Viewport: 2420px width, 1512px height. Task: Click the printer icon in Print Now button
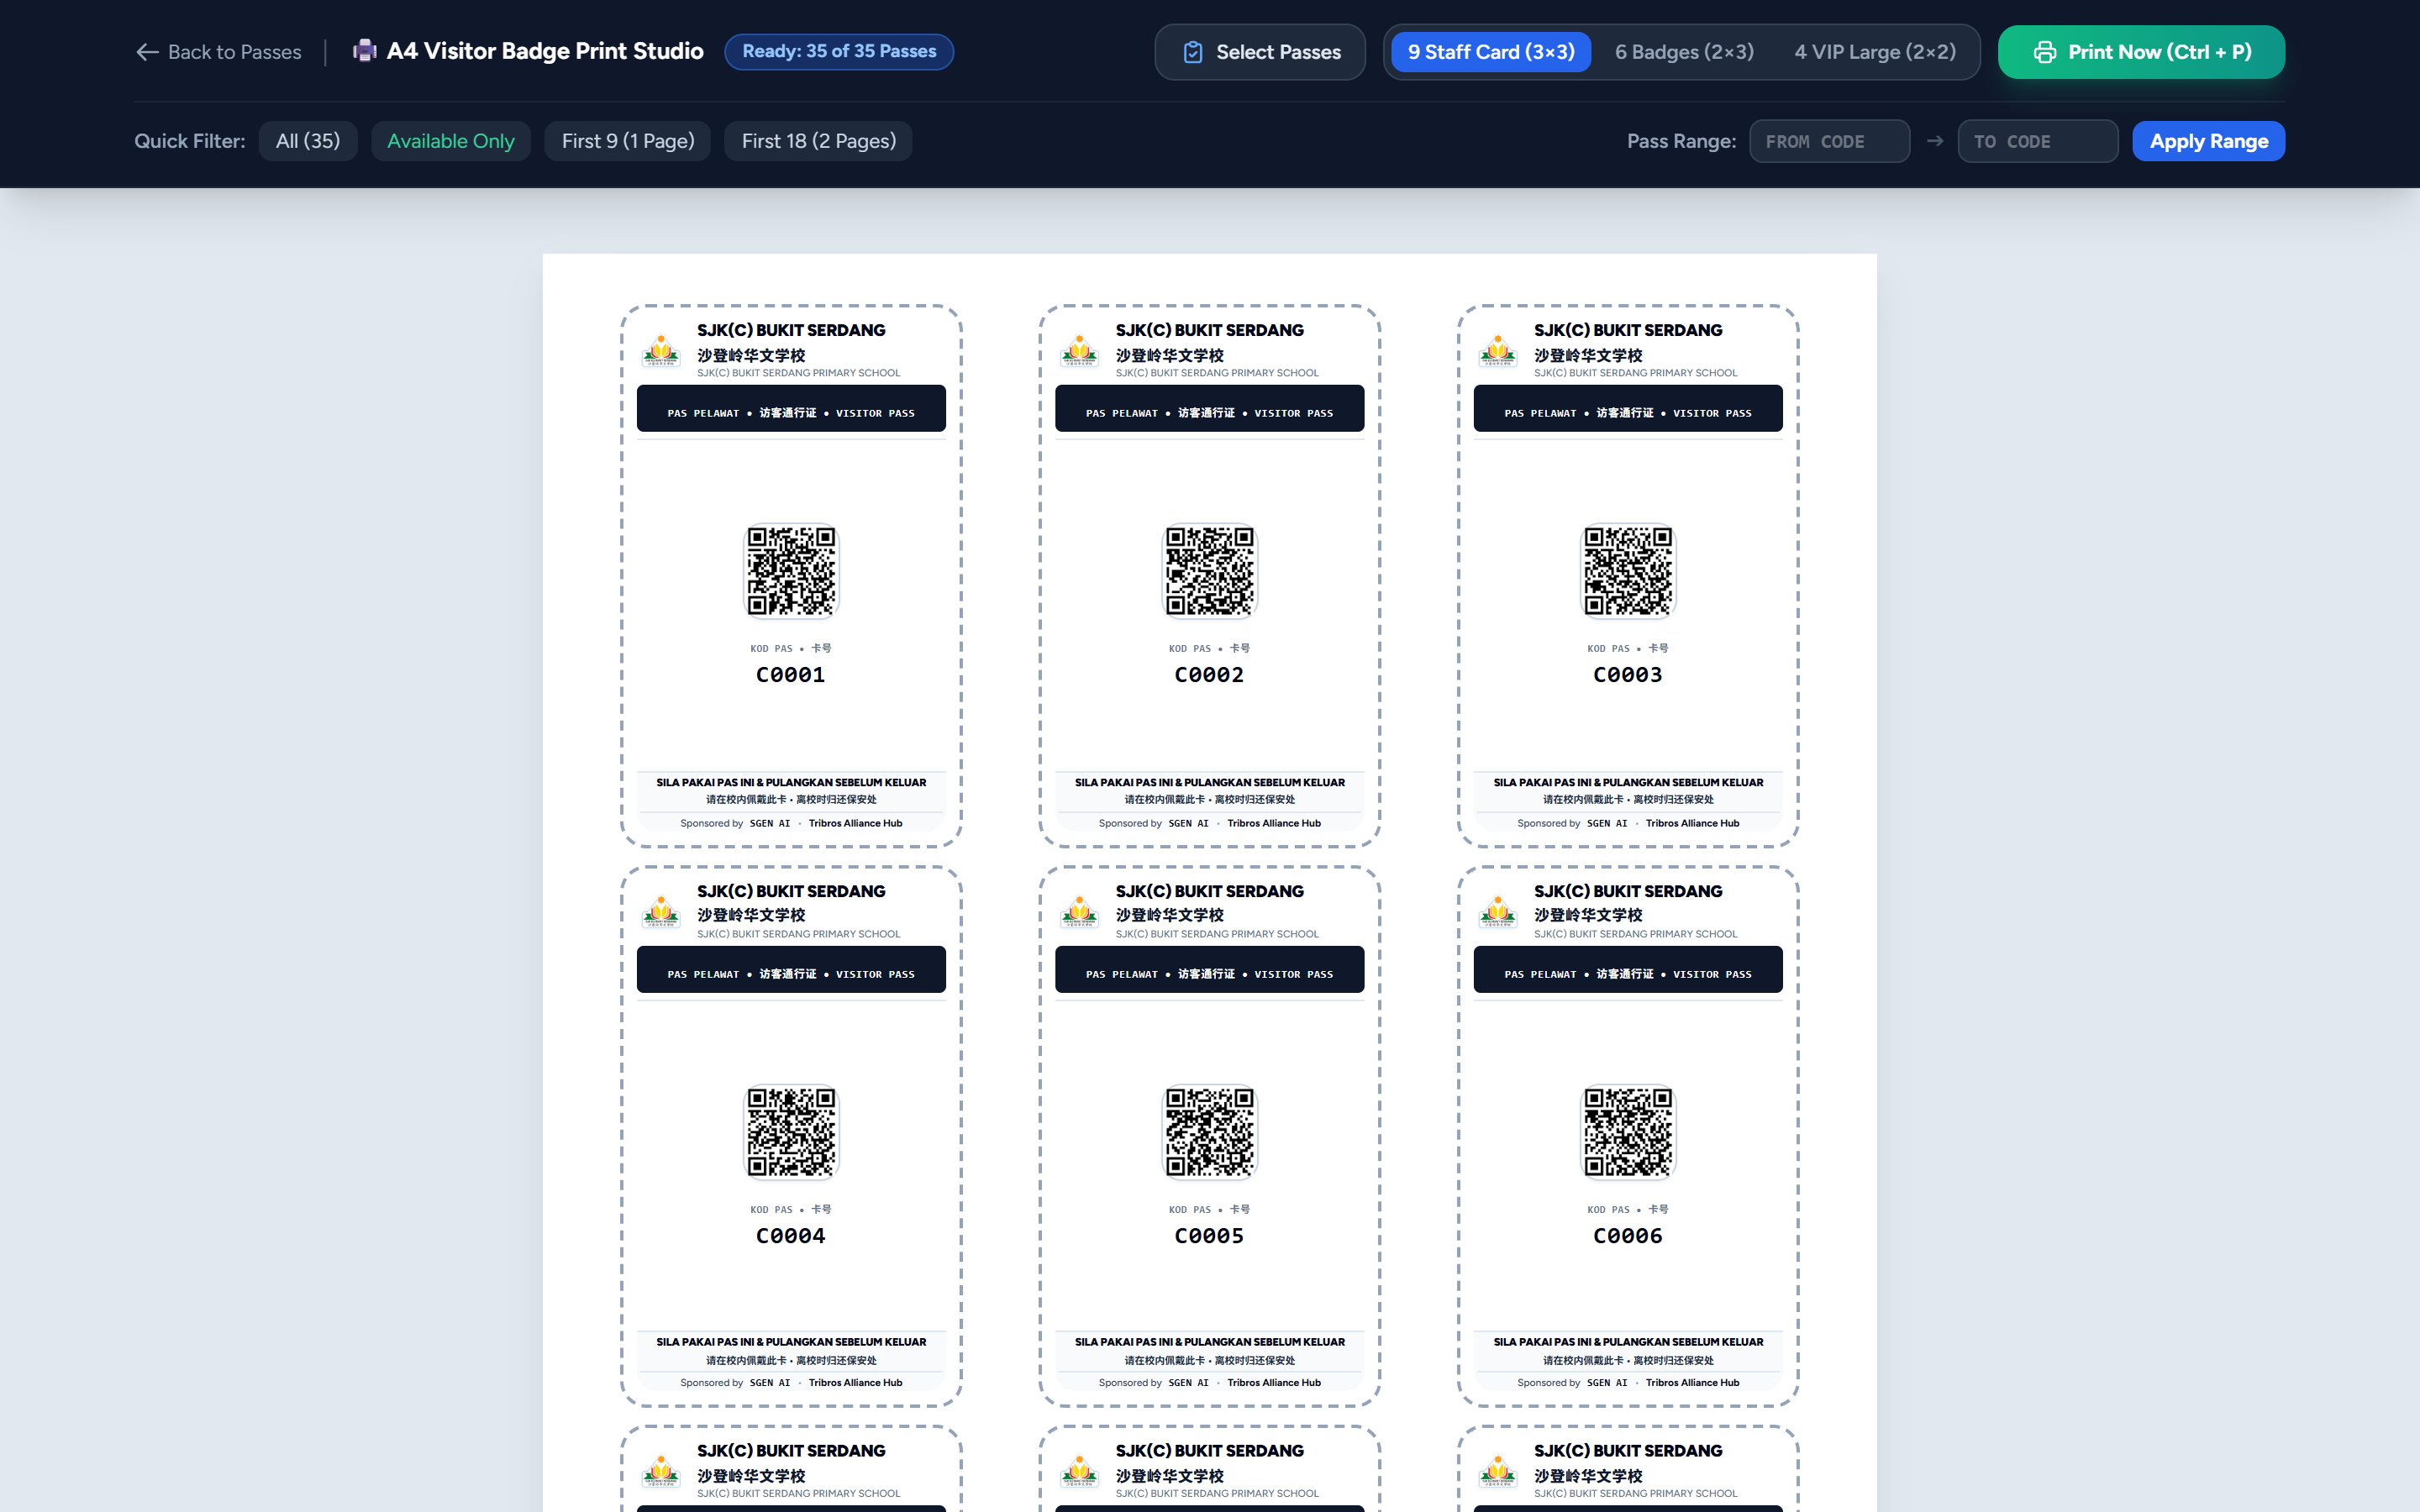pos(2044,52)
